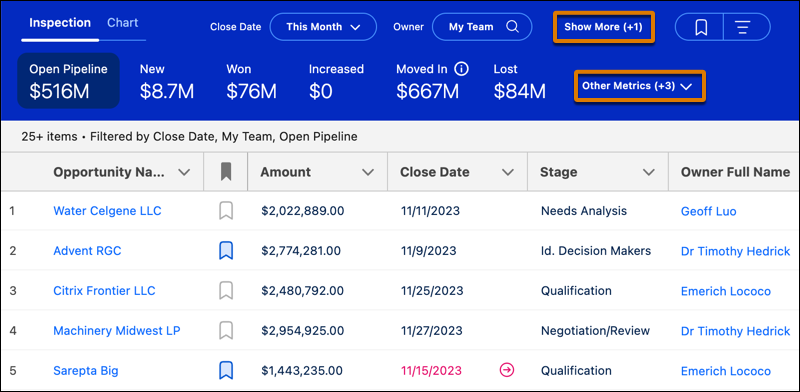This screenshot has width=800, height=392.
Task: Select the Open Pipeline $516M metric
Action: click(68, 81)
